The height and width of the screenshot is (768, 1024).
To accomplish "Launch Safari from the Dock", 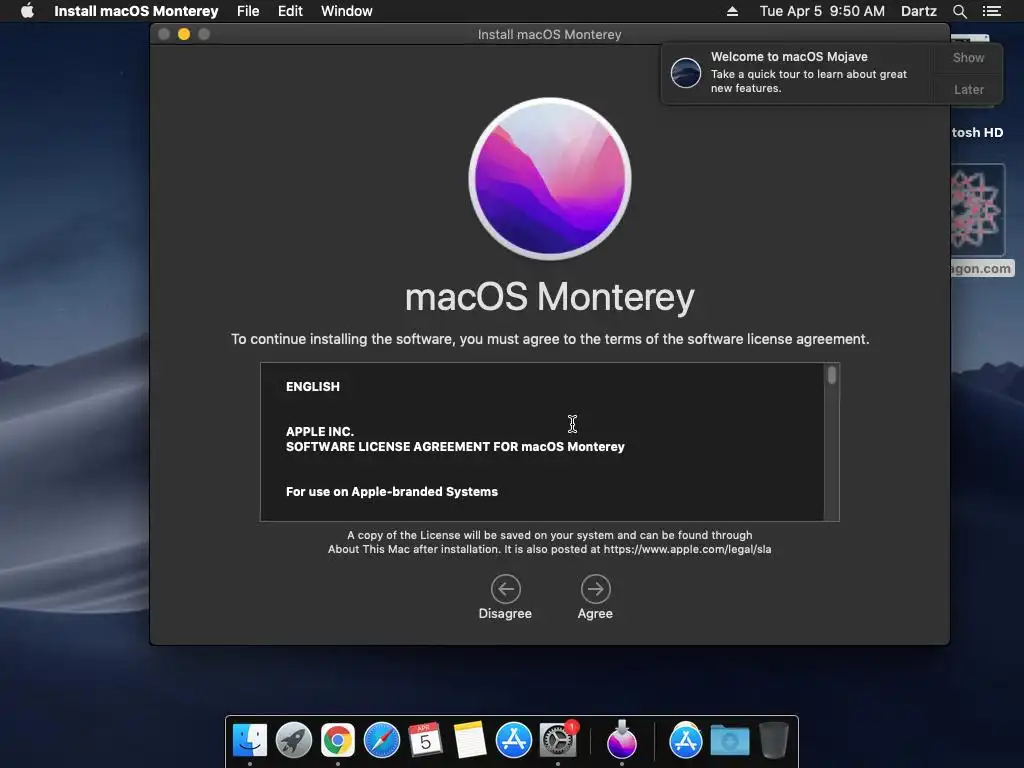I will (381, 740).
